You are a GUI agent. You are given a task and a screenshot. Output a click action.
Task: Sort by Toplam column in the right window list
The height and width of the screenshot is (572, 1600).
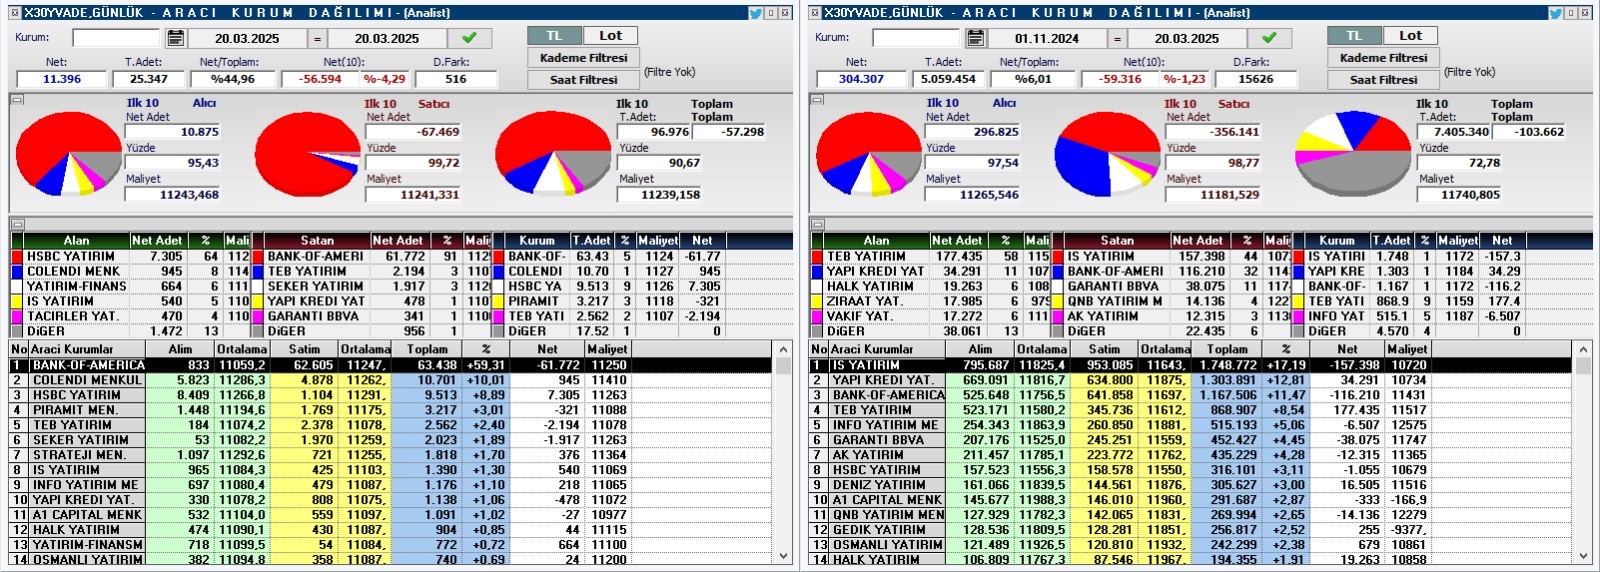(1227, 350)
